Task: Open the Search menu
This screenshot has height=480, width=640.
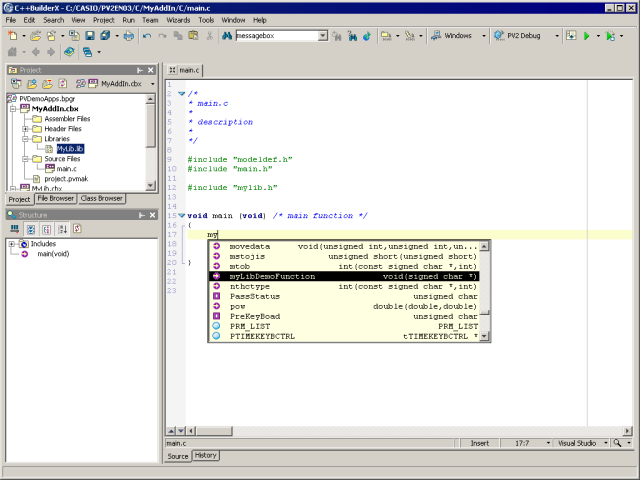Action: (x=53, y=20)
